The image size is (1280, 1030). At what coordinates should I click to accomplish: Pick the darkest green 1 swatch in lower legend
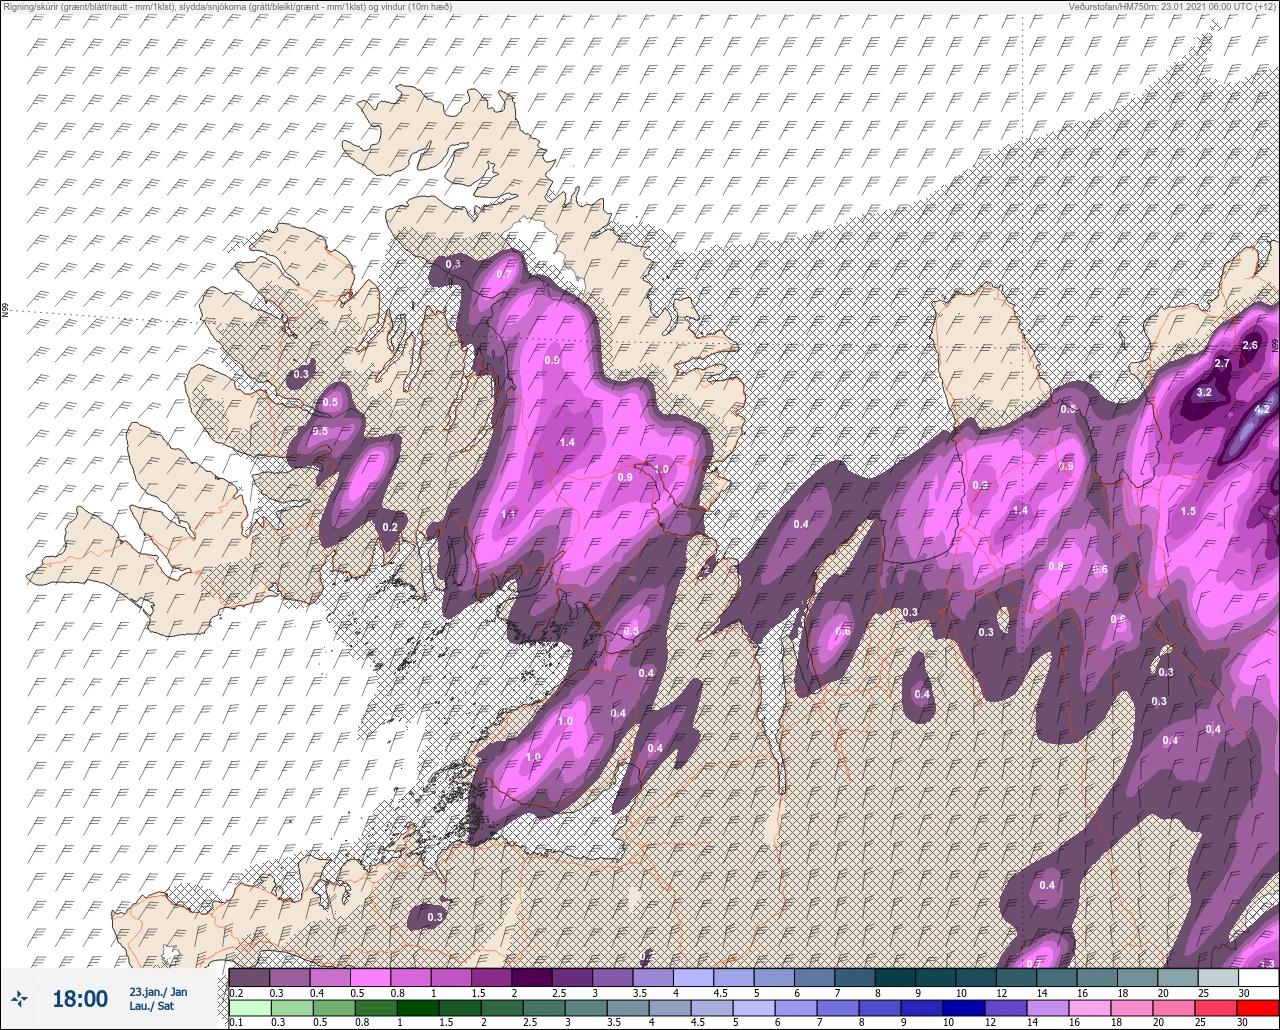(x=417, y=1008)
